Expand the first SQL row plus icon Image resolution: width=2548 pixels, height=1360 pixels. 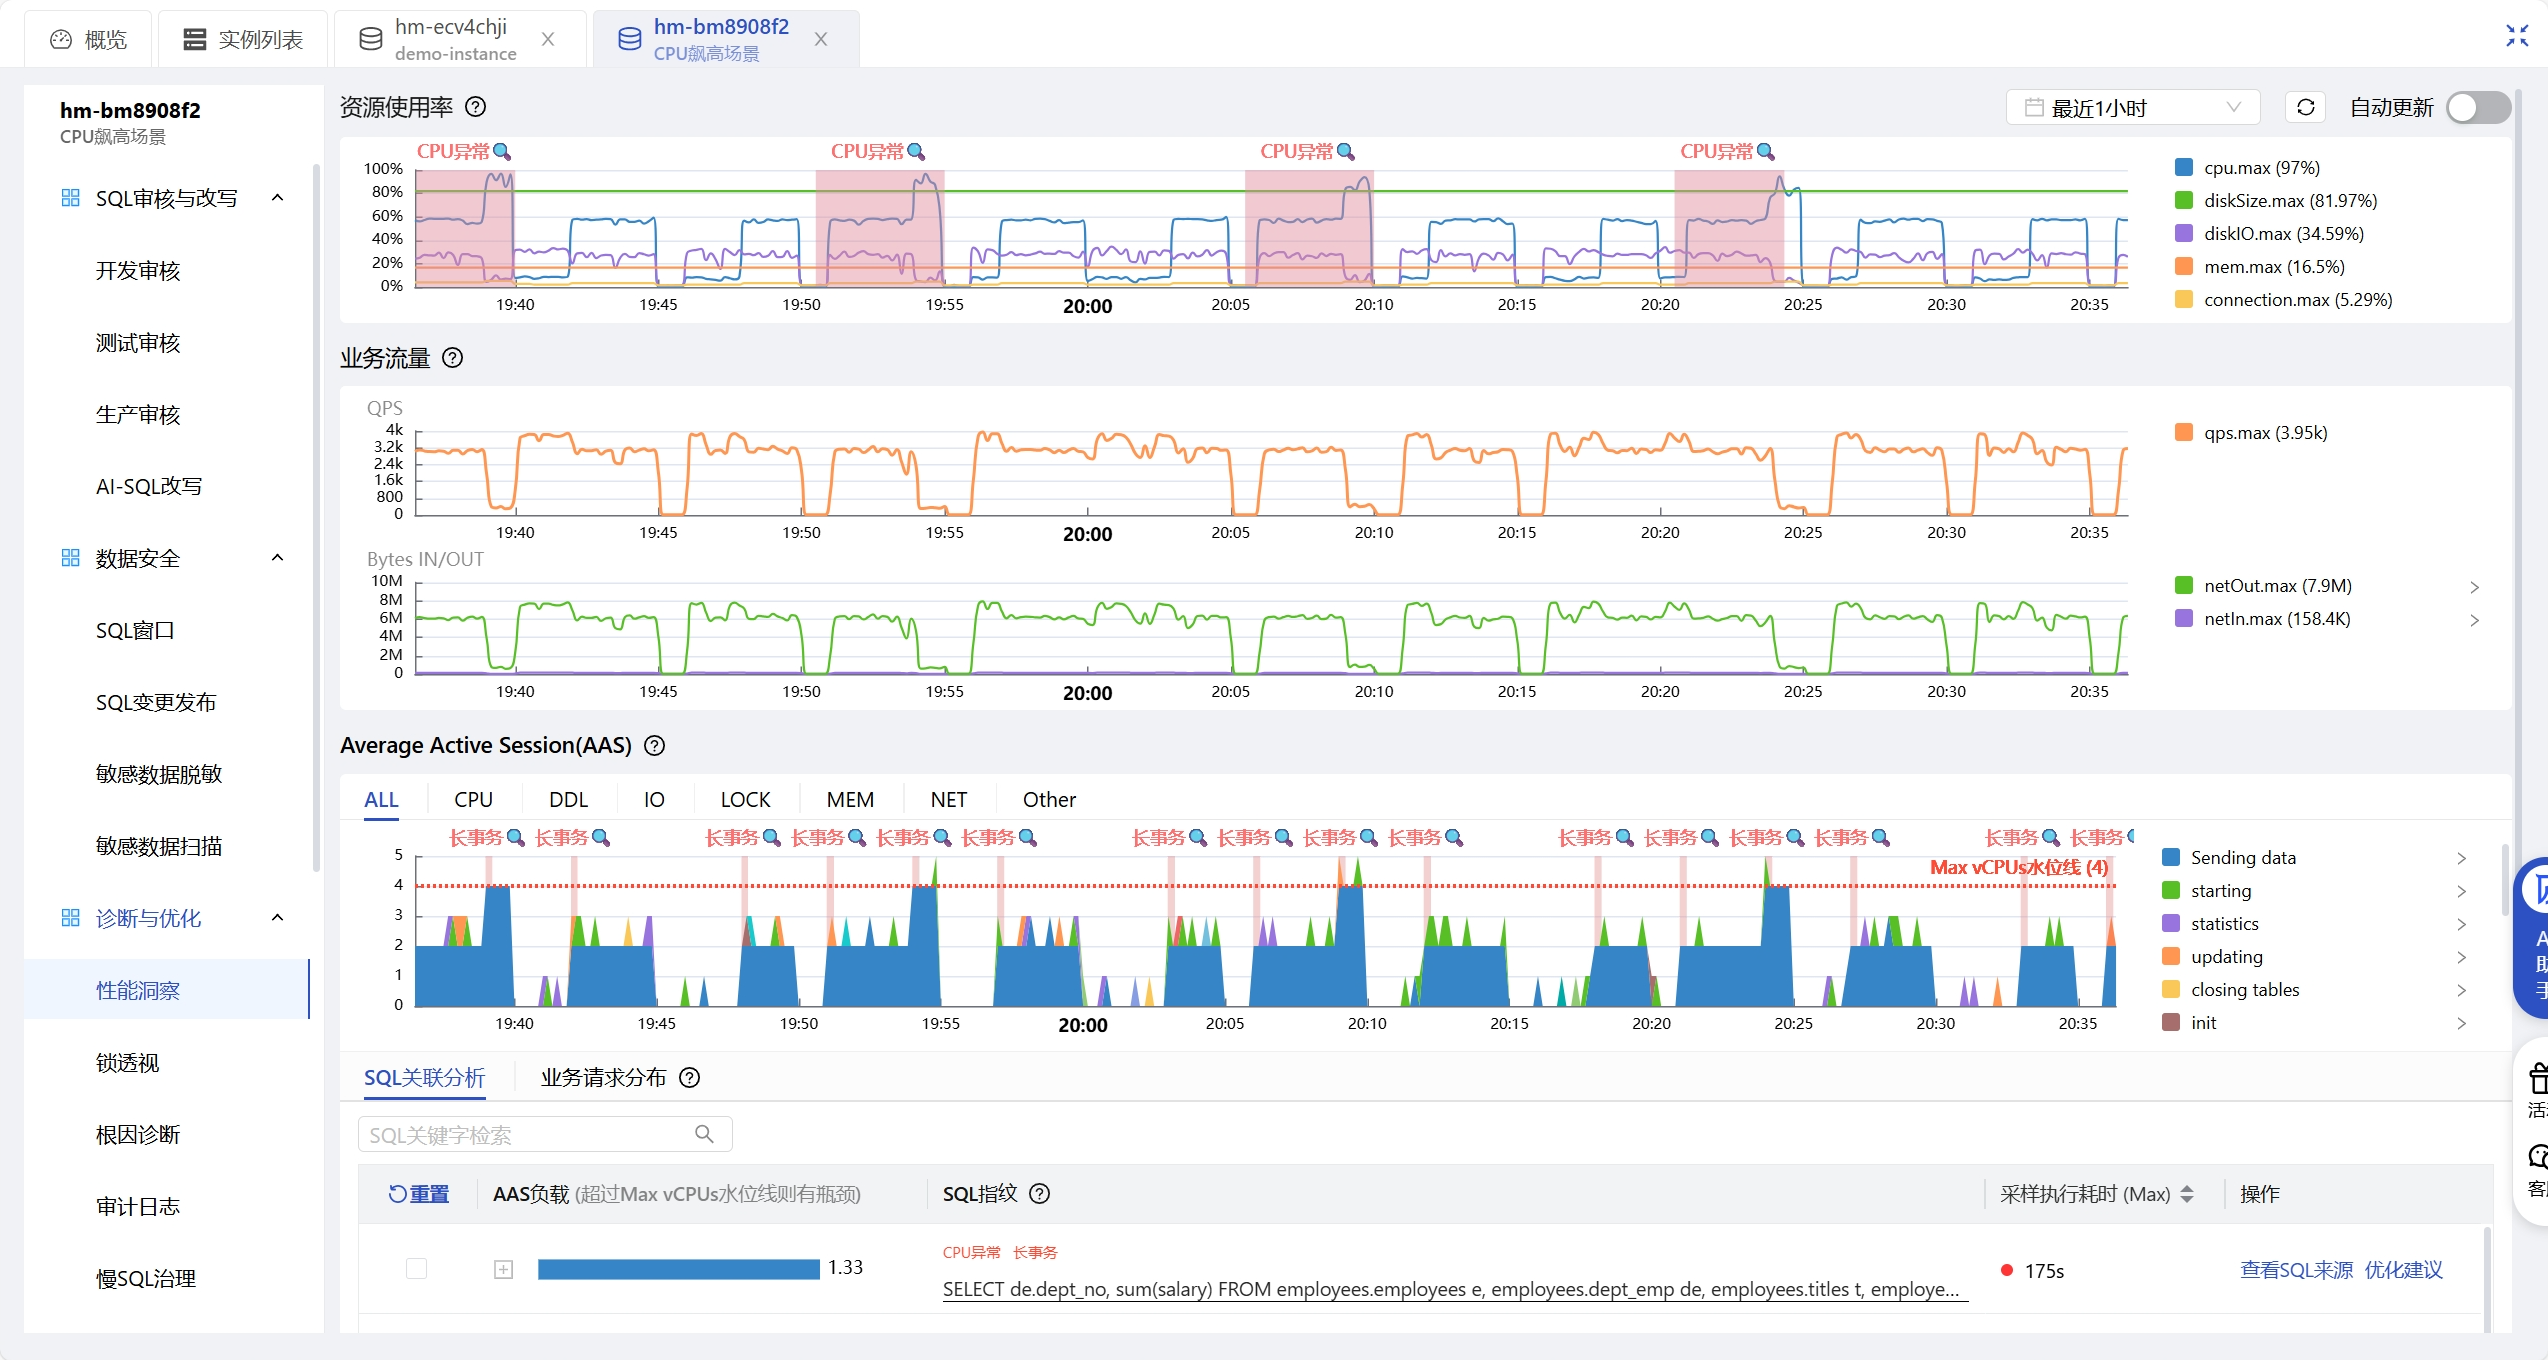503,1269
